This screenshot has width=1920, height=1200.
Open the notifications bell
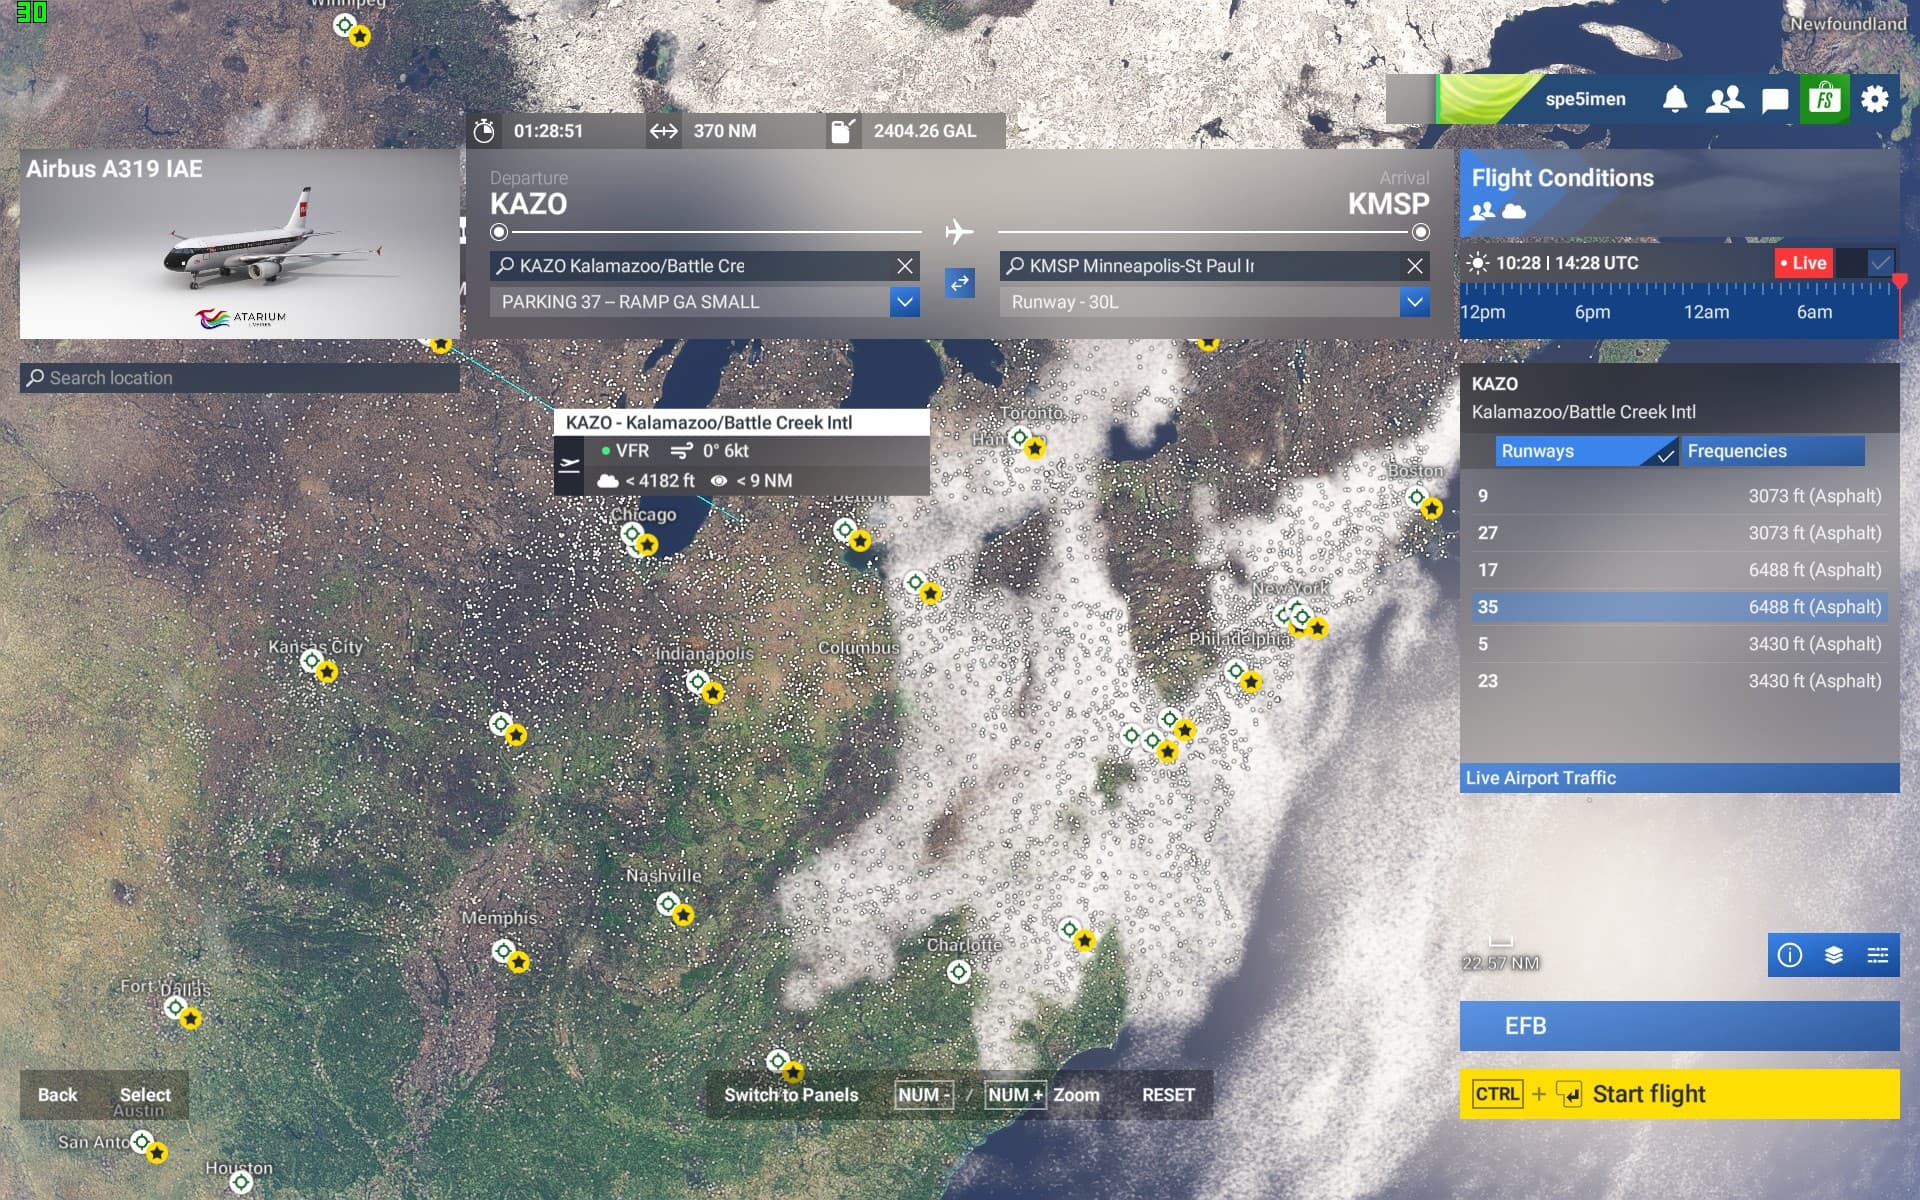(x=1675, y=99)
